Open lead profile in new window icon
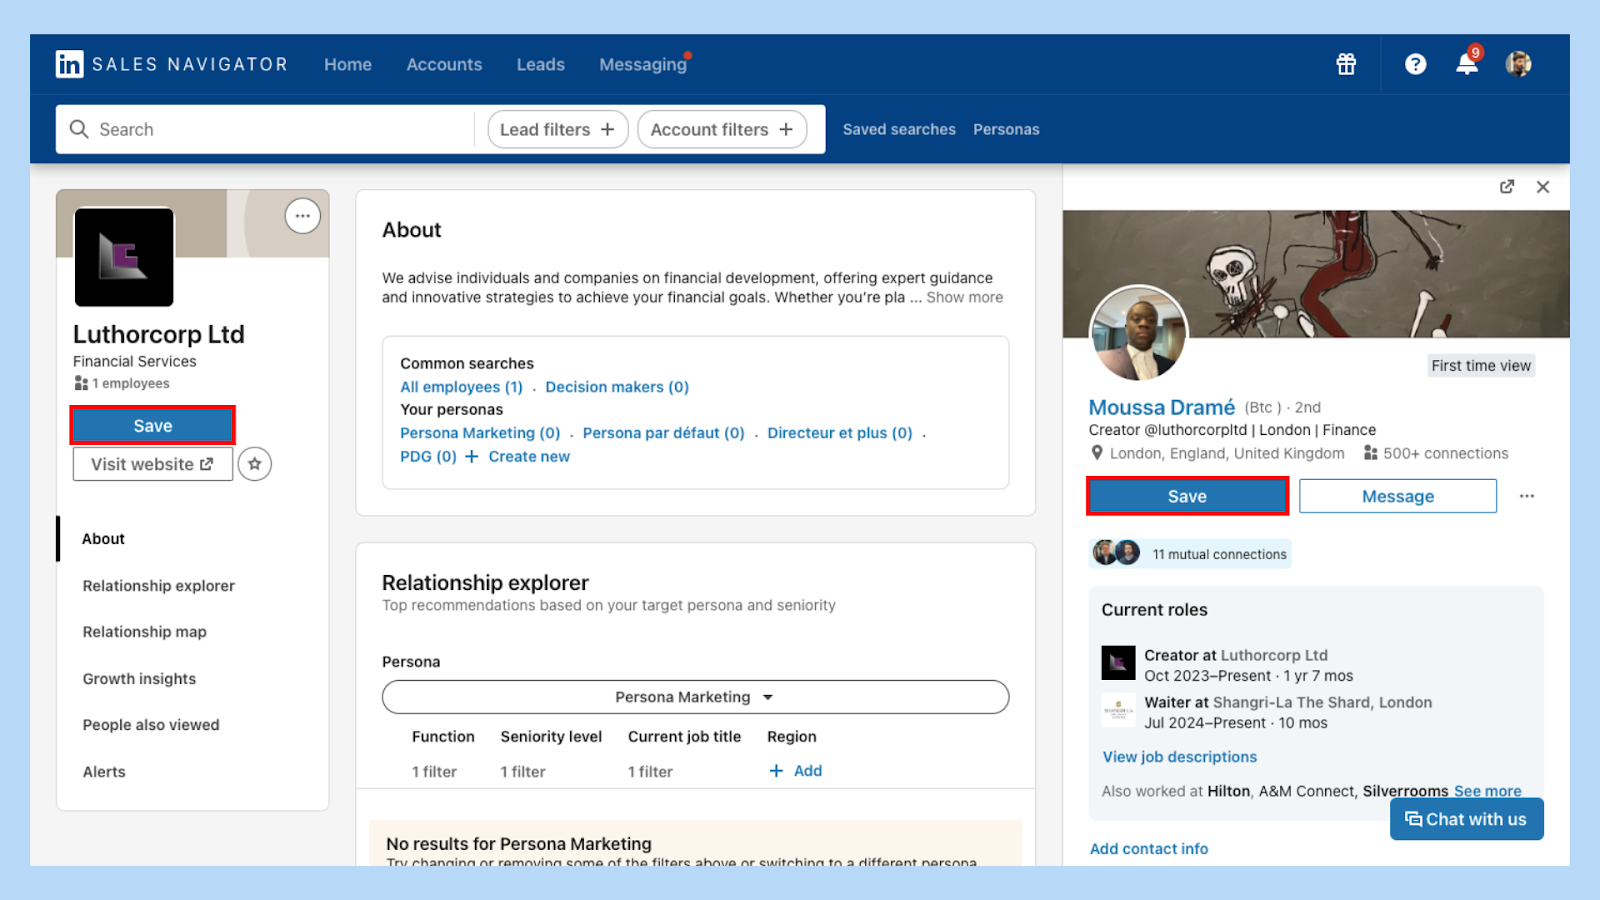Viewport: 1600px width, 900px height. 1507,187
